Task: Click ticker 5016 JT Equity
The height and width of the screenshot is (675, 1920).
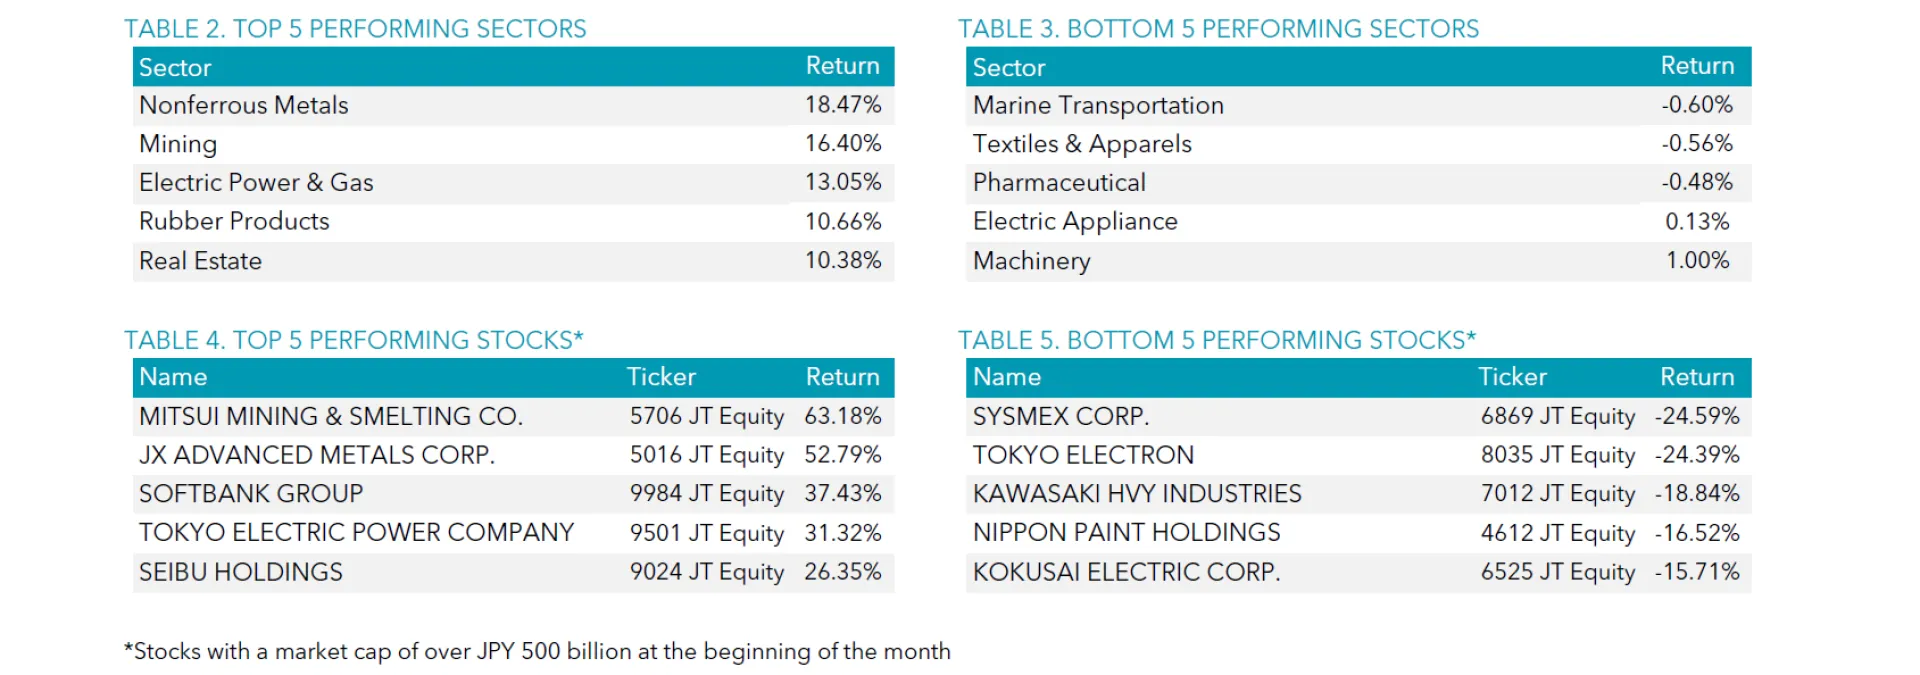Action: point(706,455)
